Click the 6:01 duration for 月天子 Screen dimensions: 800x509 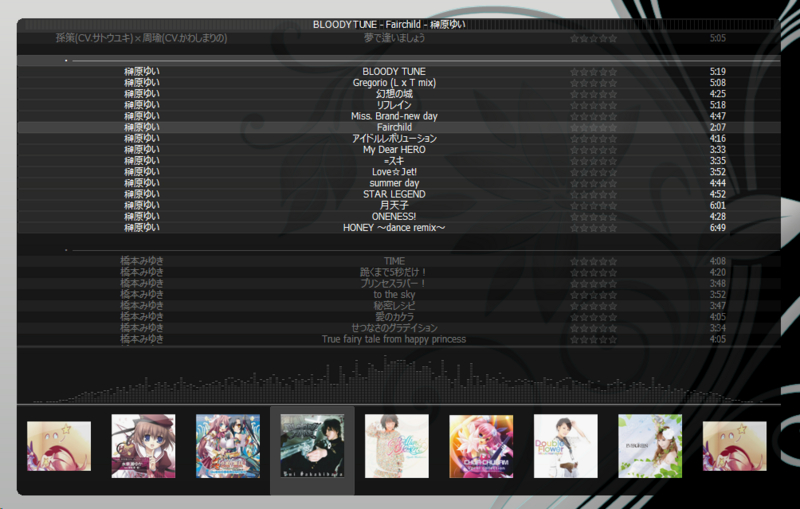[x=717, y=206]
